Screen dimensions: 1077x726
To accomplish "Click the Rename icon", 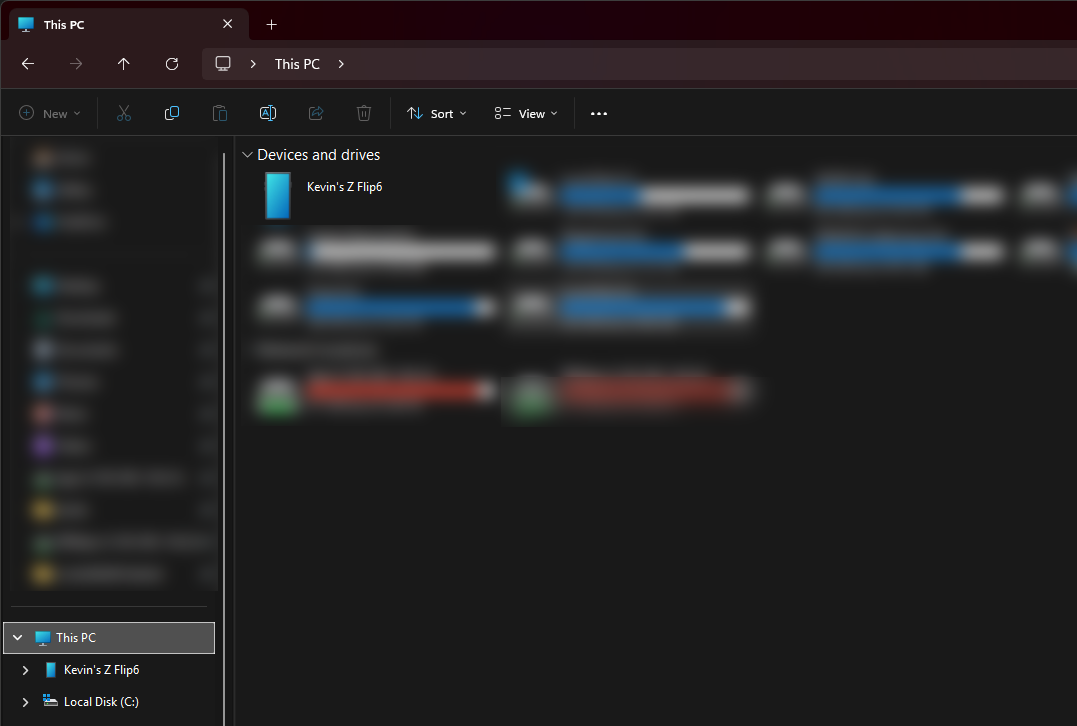I will (x=268, y=113).
